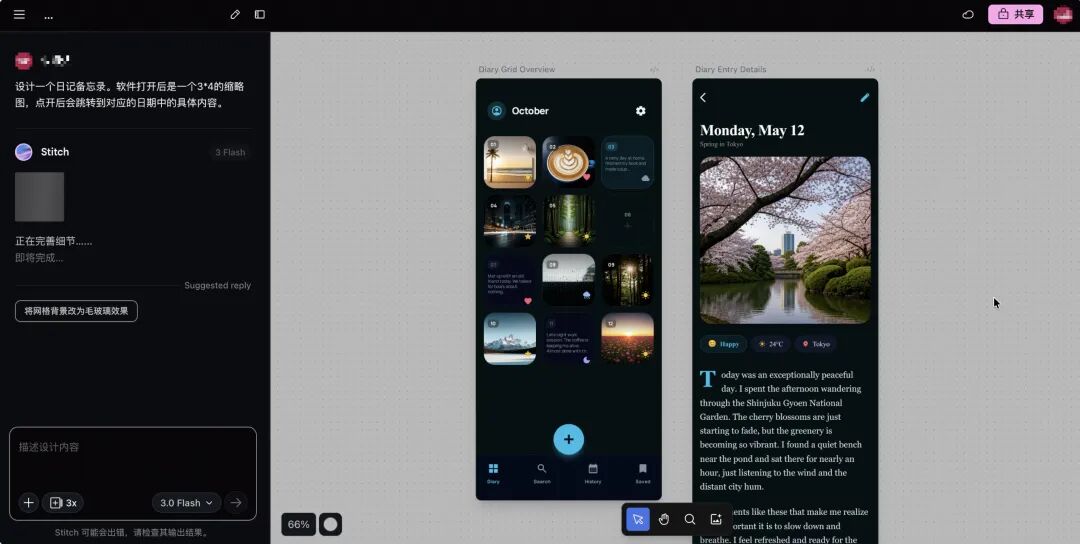Open the hamburger menu in top bar
Image resolution: width=1080 pixels, height=544 pixels.
tap(19, 15)
